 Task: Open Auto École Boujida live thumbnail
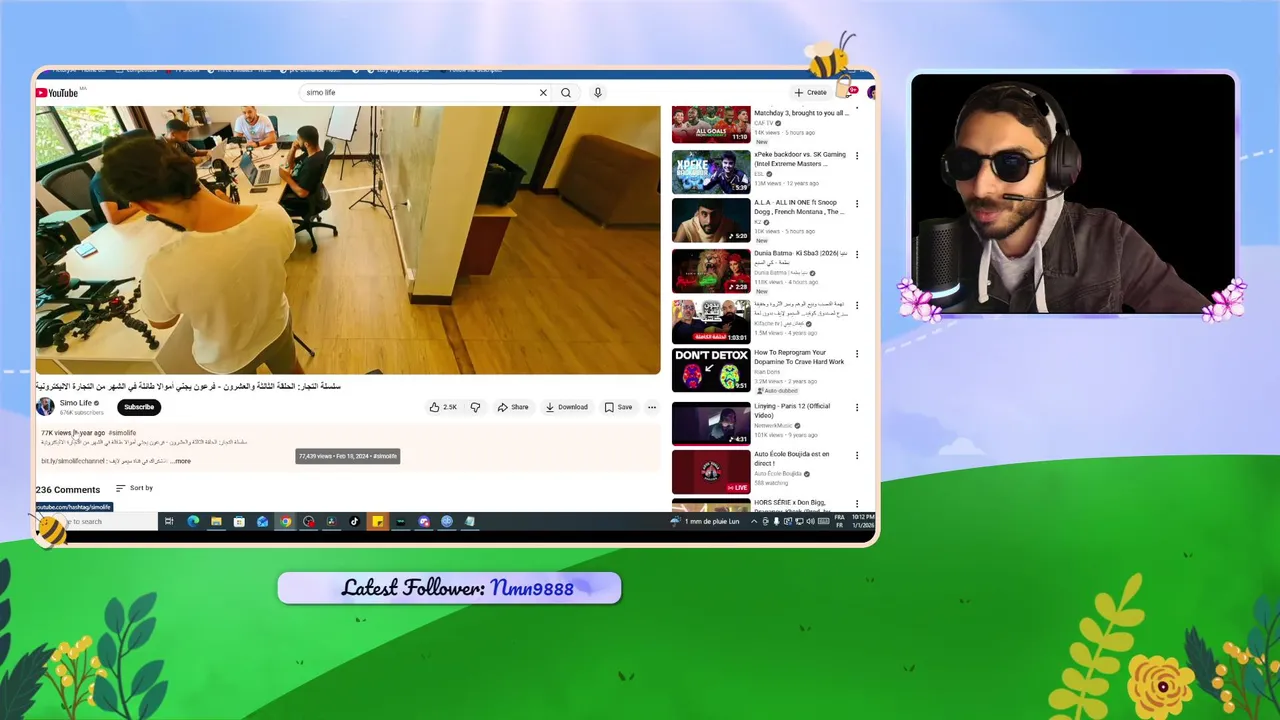(711, 472)
